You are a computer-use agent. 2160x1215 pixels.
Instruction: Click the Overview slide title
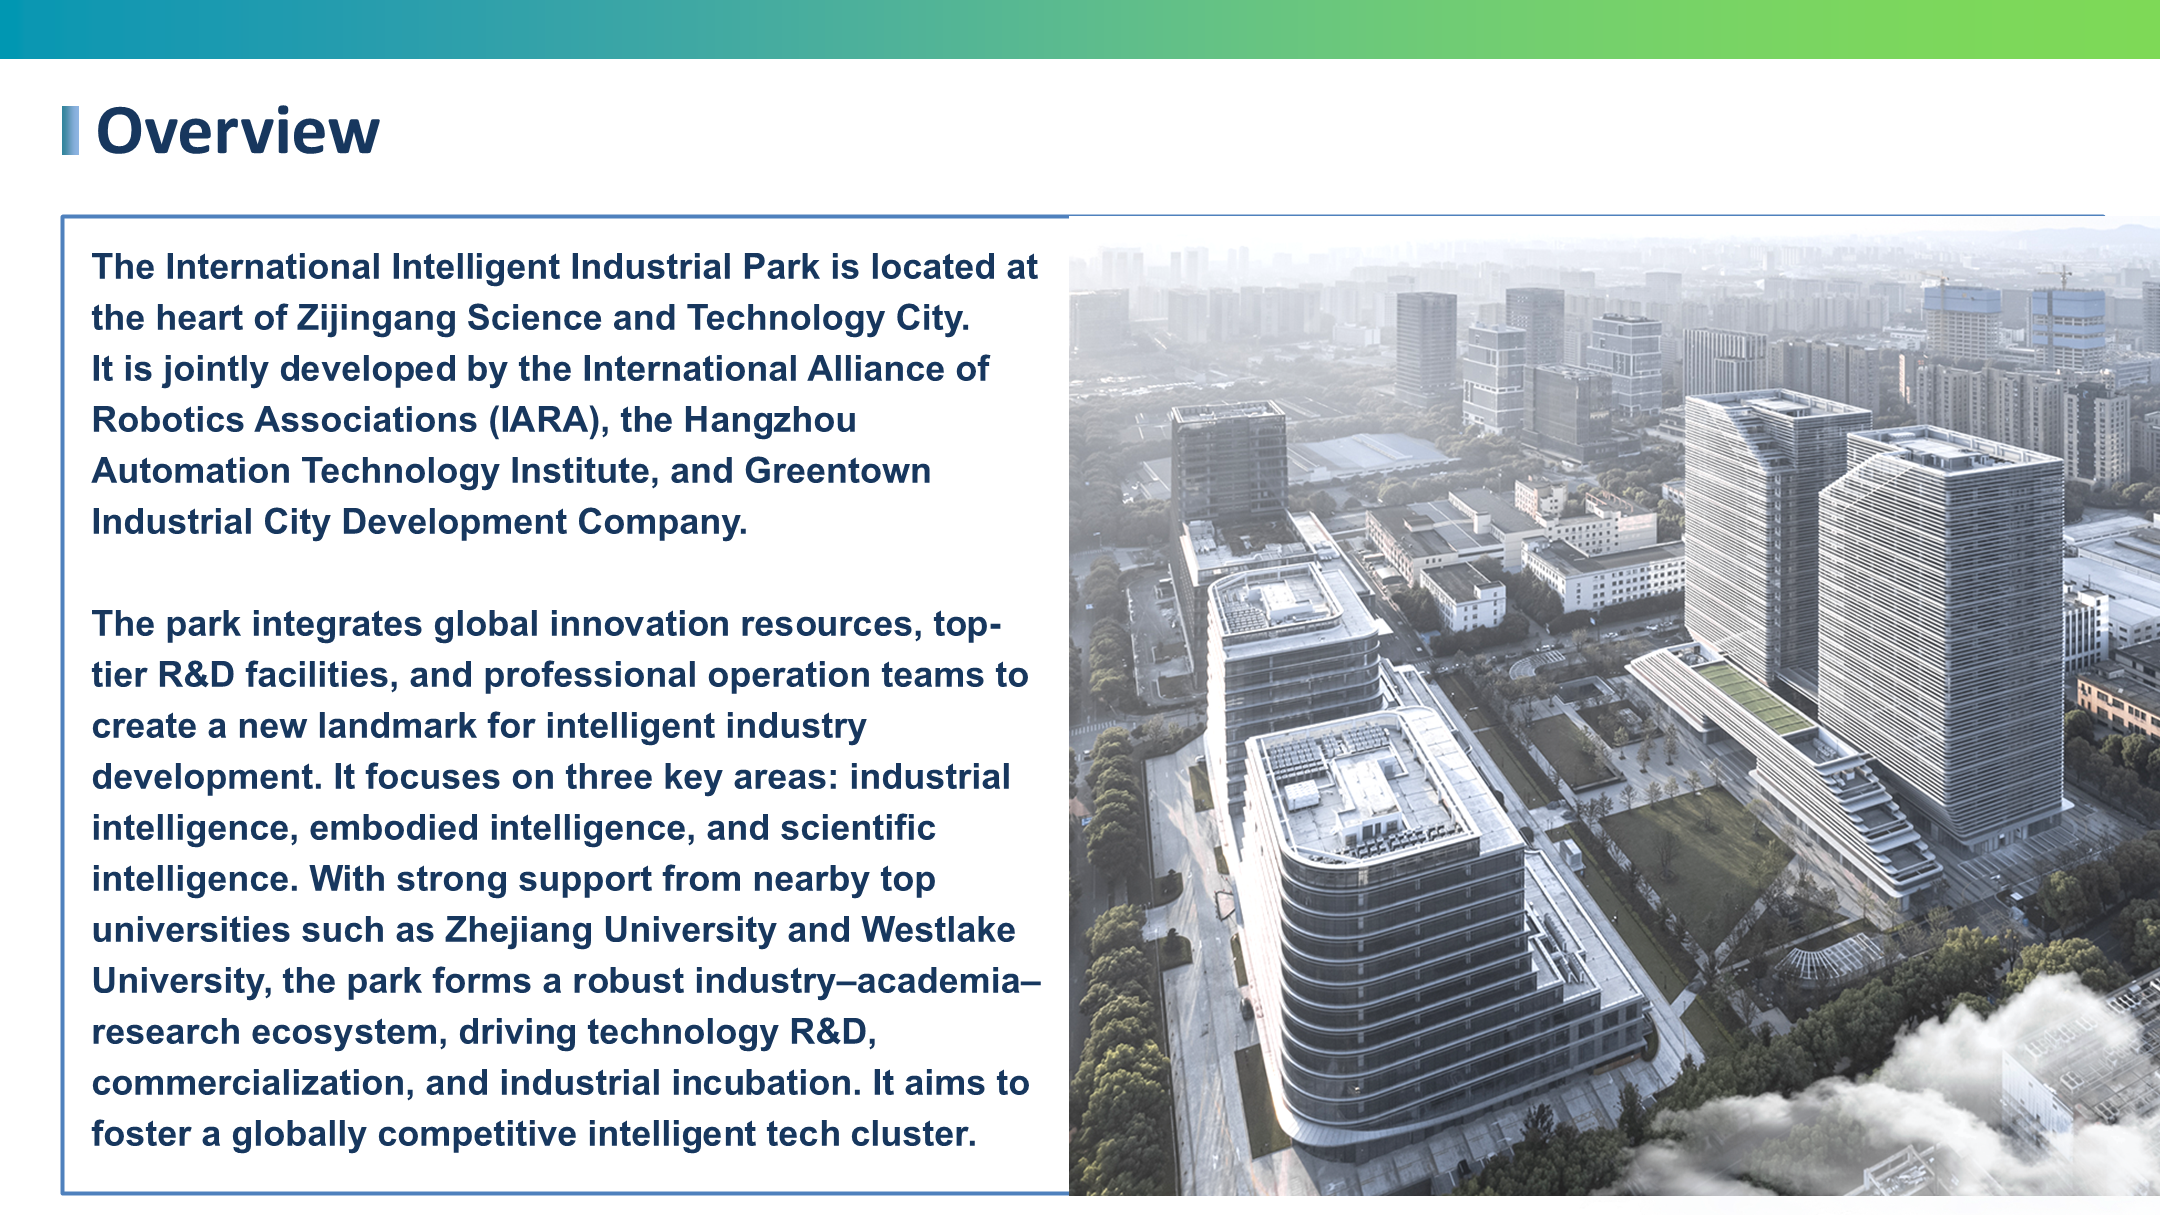click(x=237, y=131)
